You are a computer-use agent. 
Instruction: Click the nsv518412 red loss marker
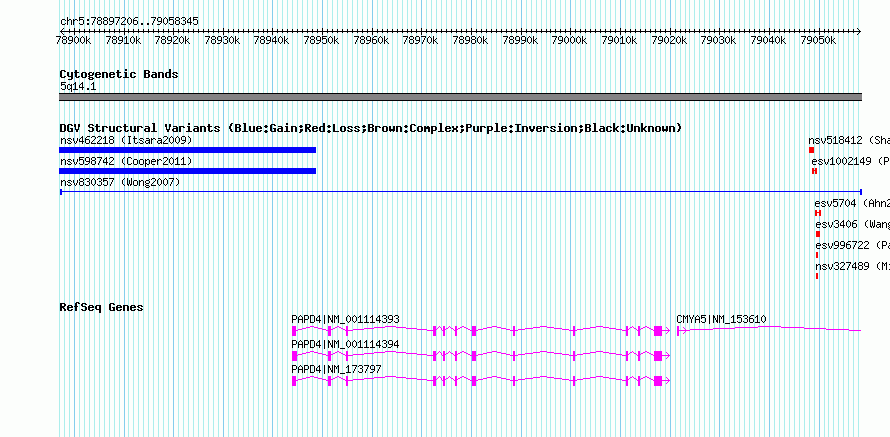tap(812, 150)
